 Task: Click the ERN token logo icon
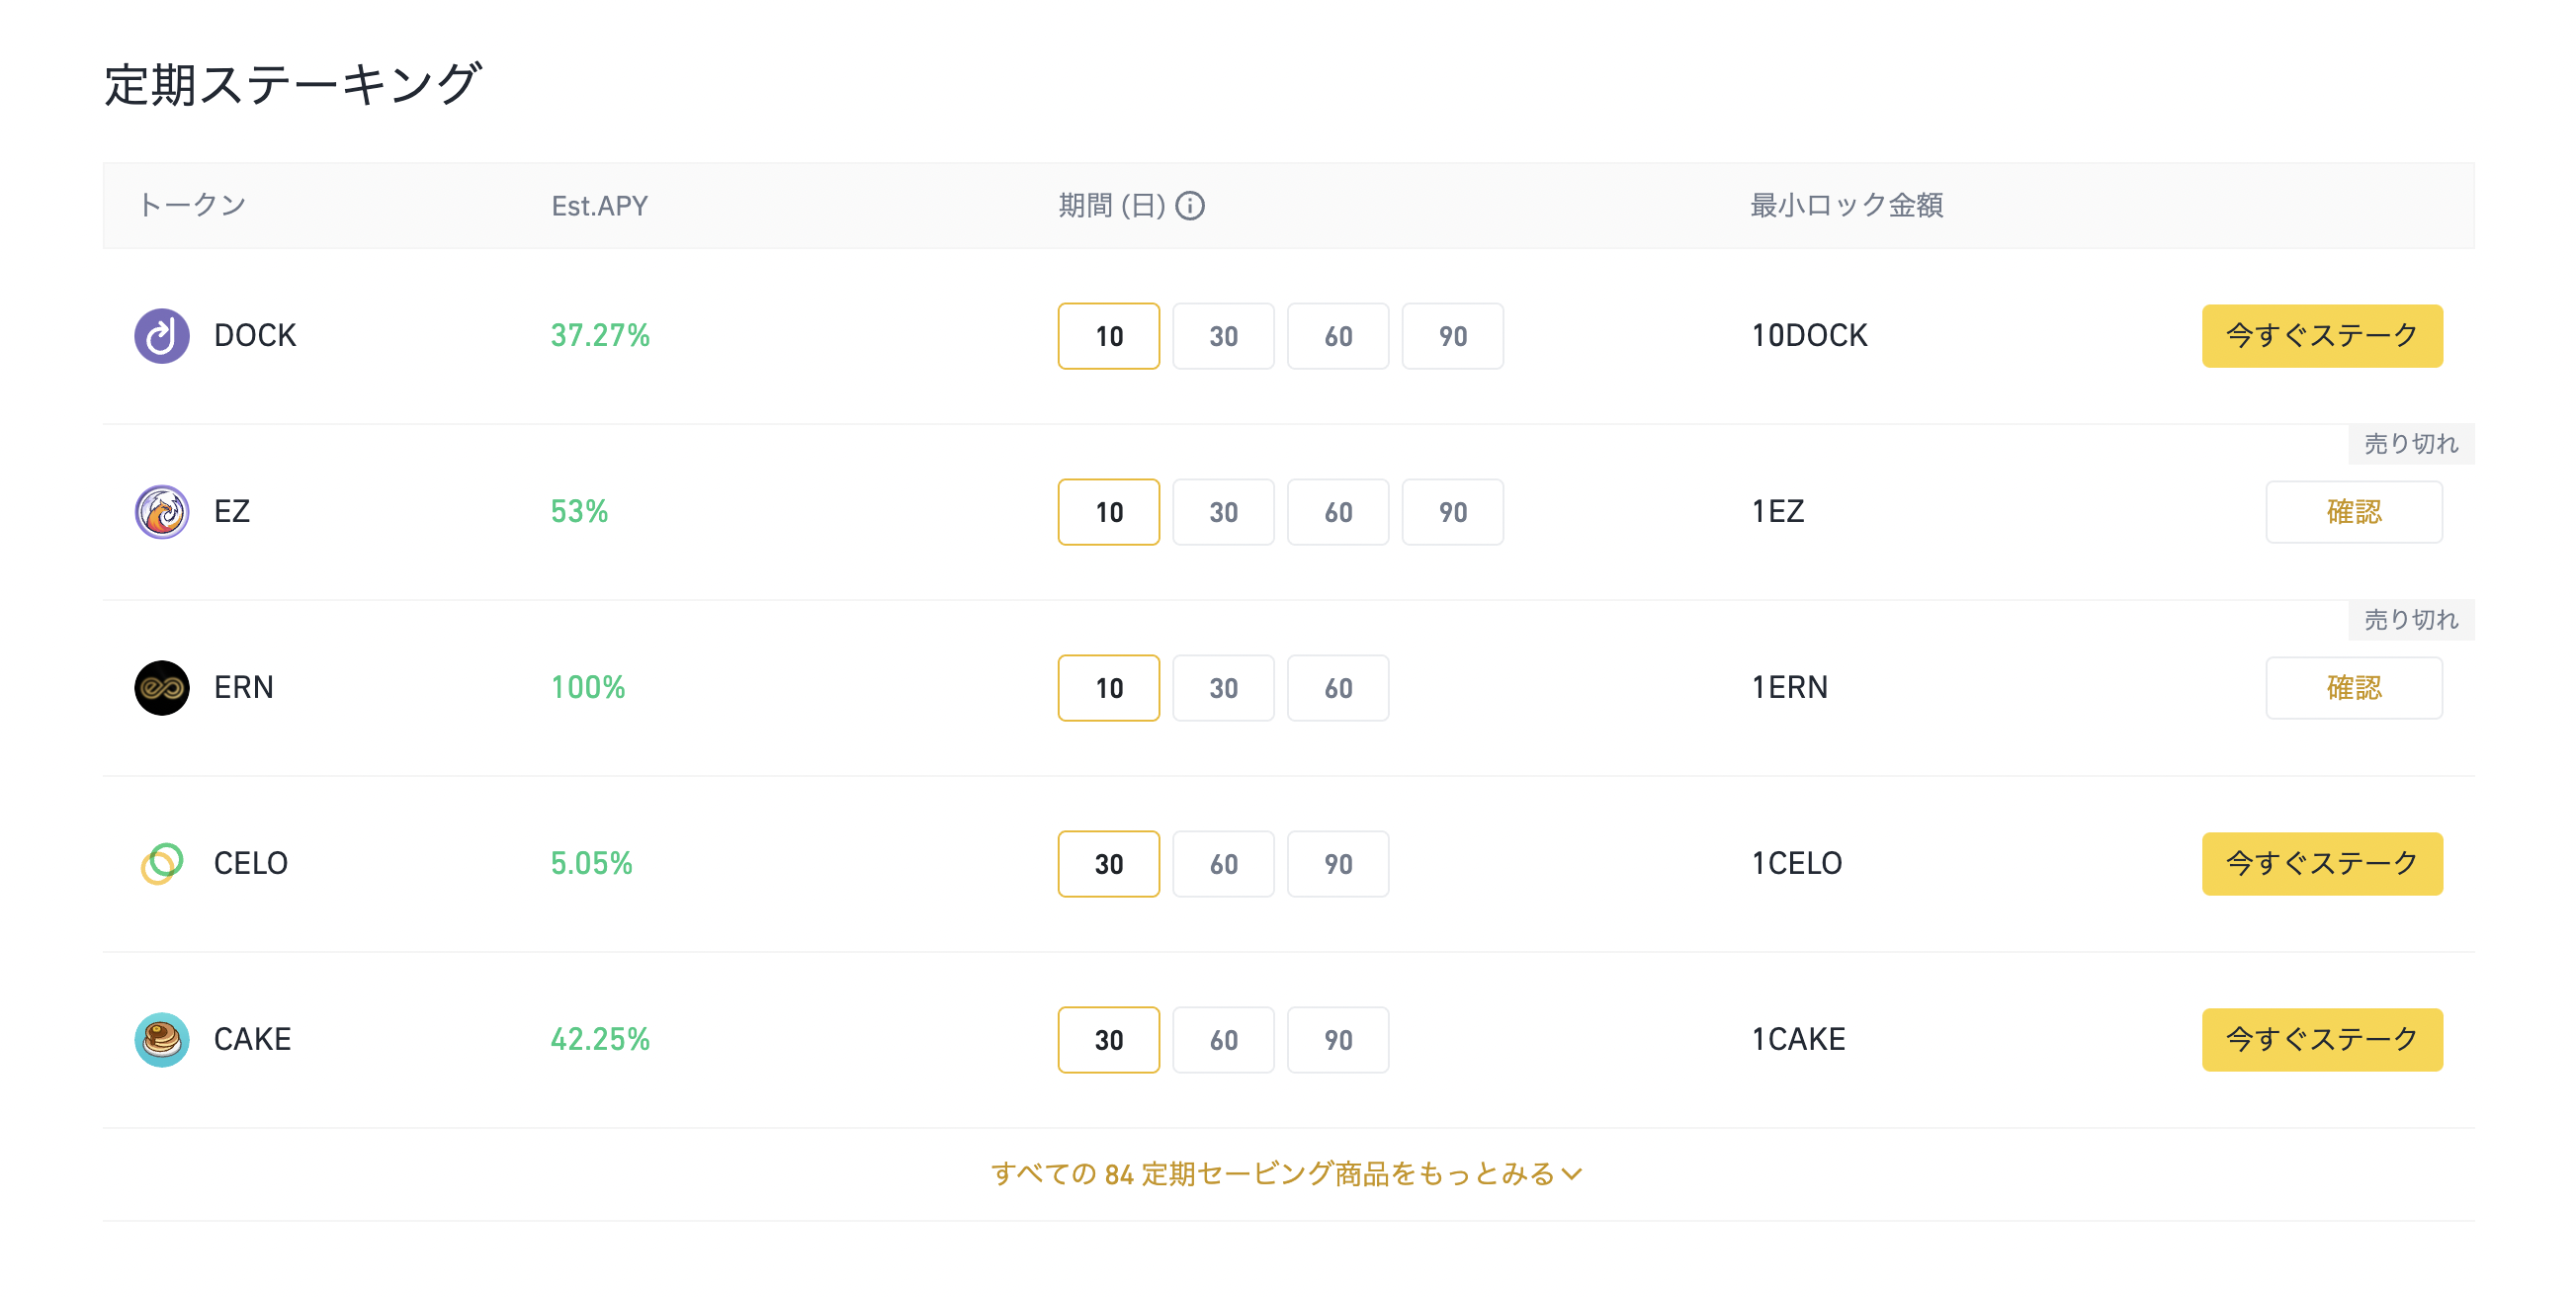coord(162,688)
